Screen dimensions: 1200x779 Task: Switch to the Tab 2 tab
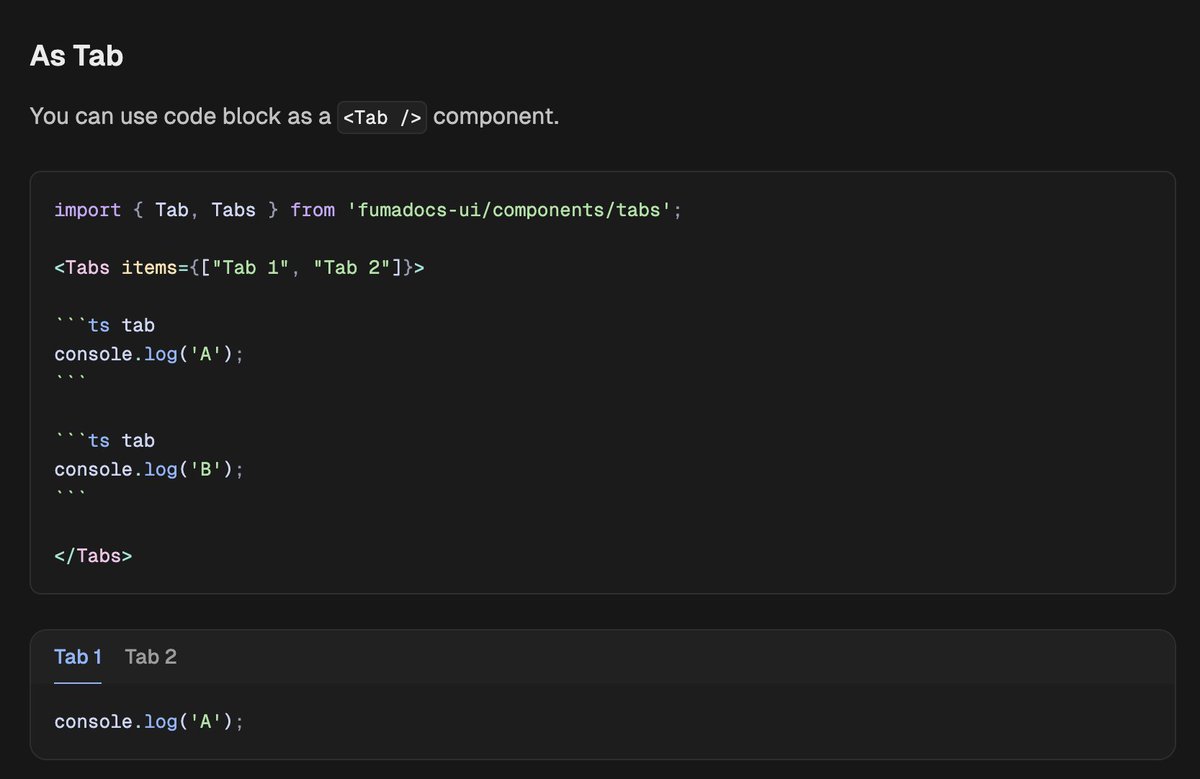151,657
